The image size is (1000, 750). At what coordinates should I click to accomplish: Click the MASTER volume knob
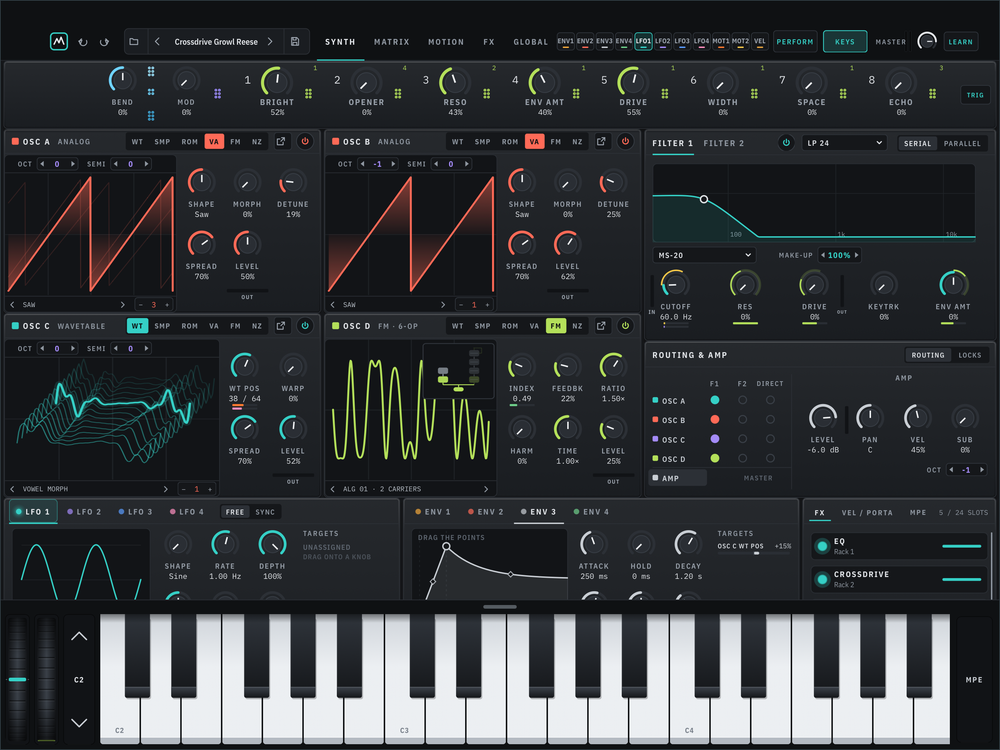(x=927, y=41)
